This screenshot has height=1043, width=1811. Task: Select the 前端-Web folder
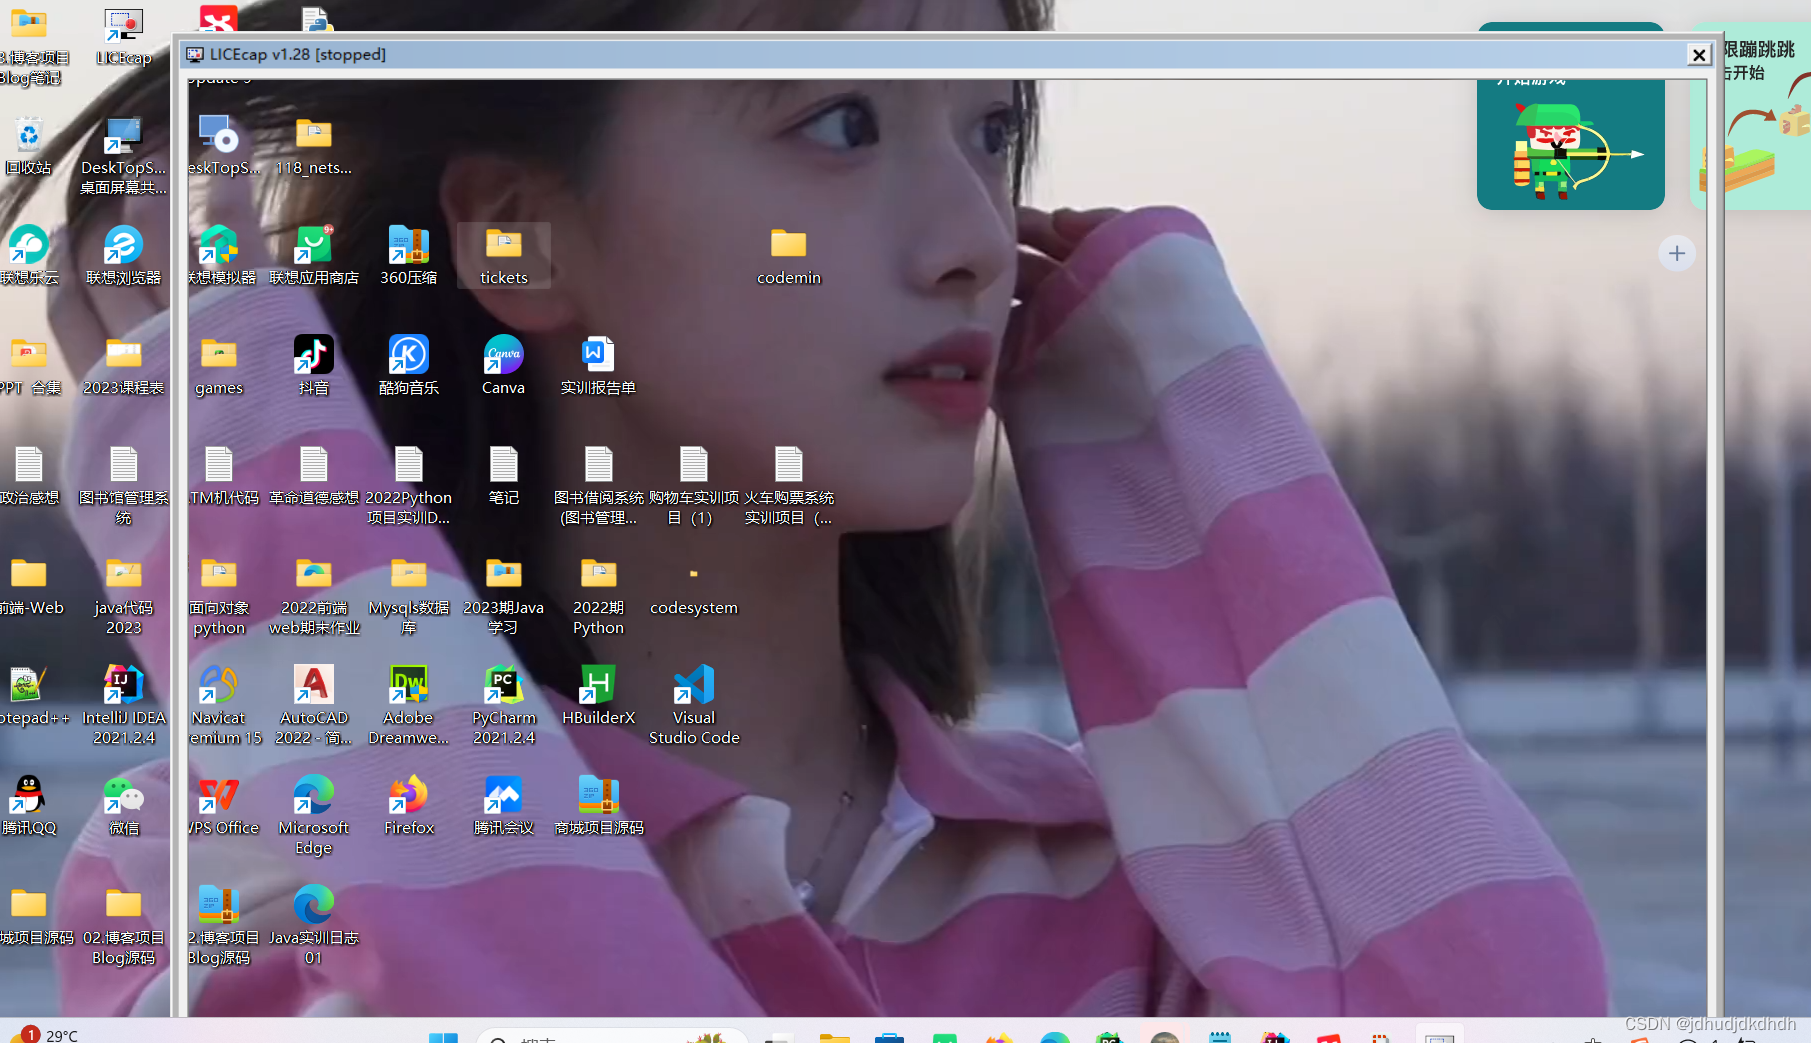click(30, 586)
